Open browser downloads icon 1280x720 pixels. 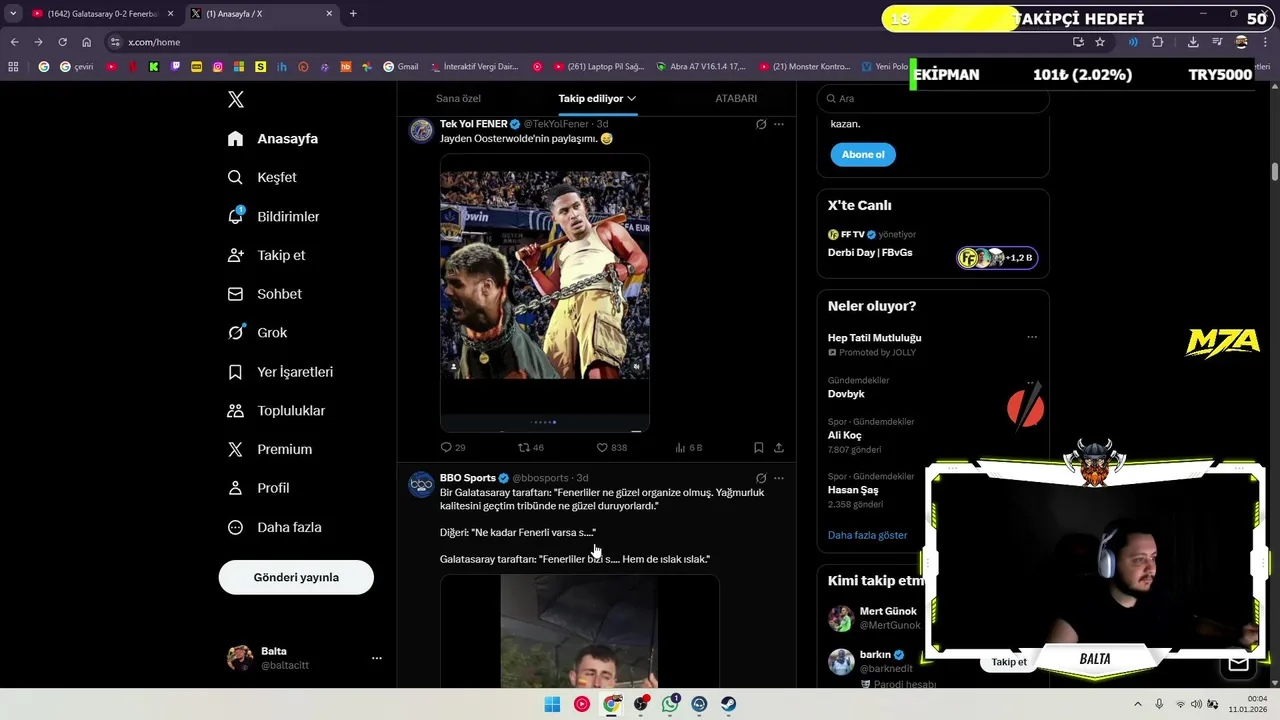1193,42
